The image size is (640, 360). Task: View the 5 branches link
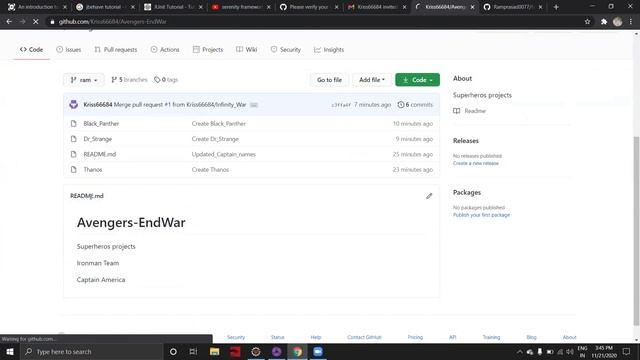point(129,80)
